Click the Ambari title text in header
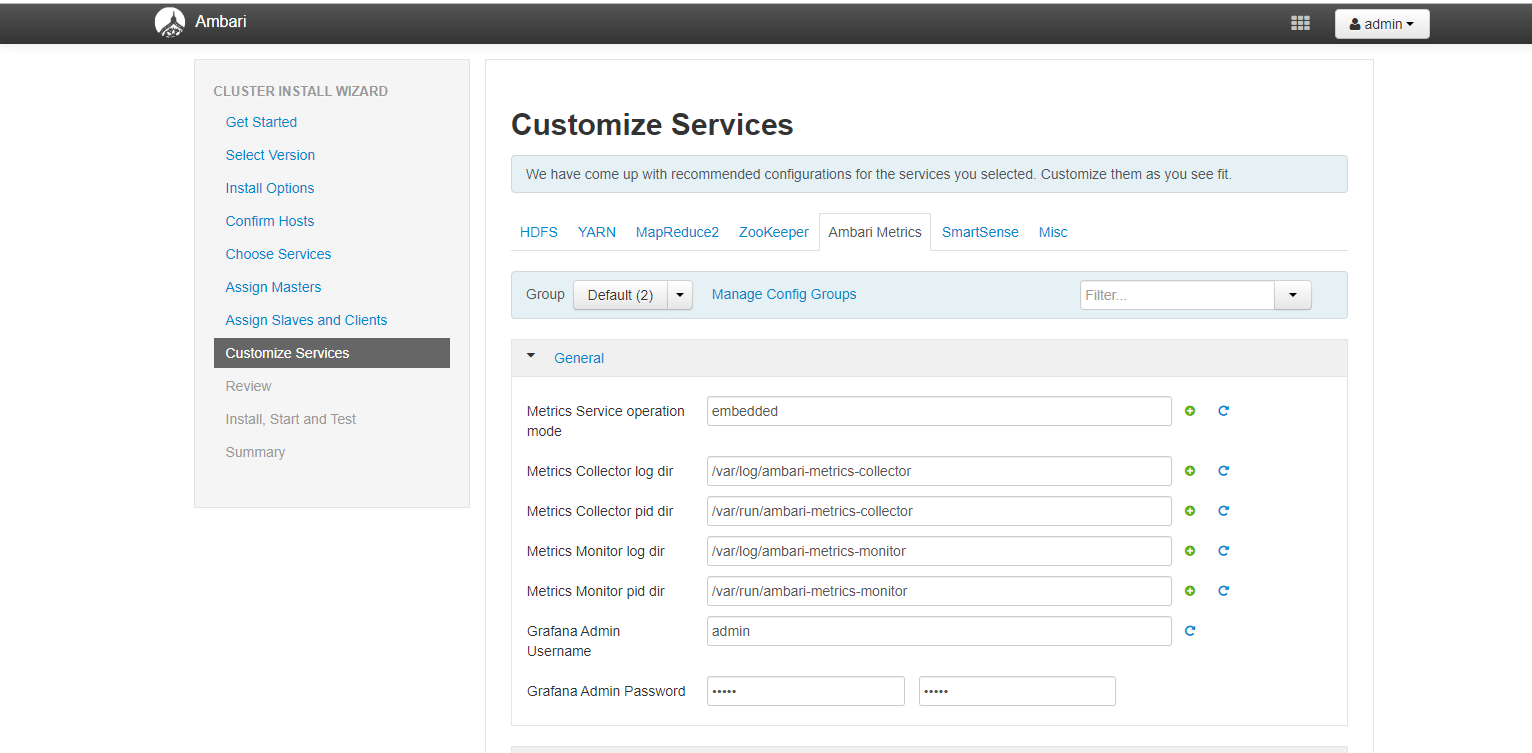 pos(220,21)
